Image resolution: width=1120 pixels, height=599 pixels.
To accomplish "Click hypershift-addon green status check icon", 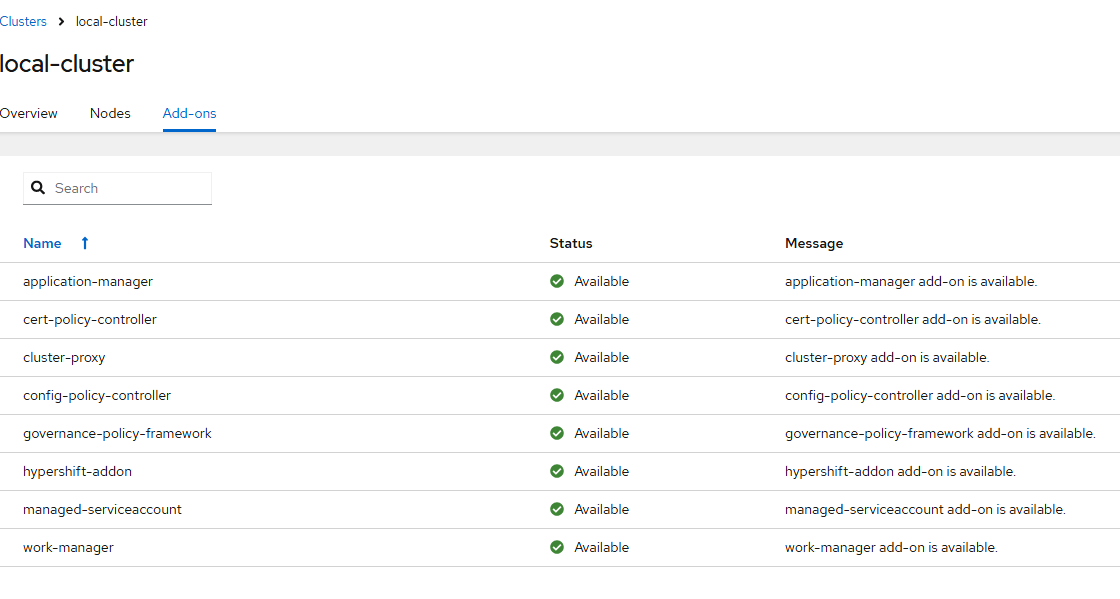I will [557, 471].
